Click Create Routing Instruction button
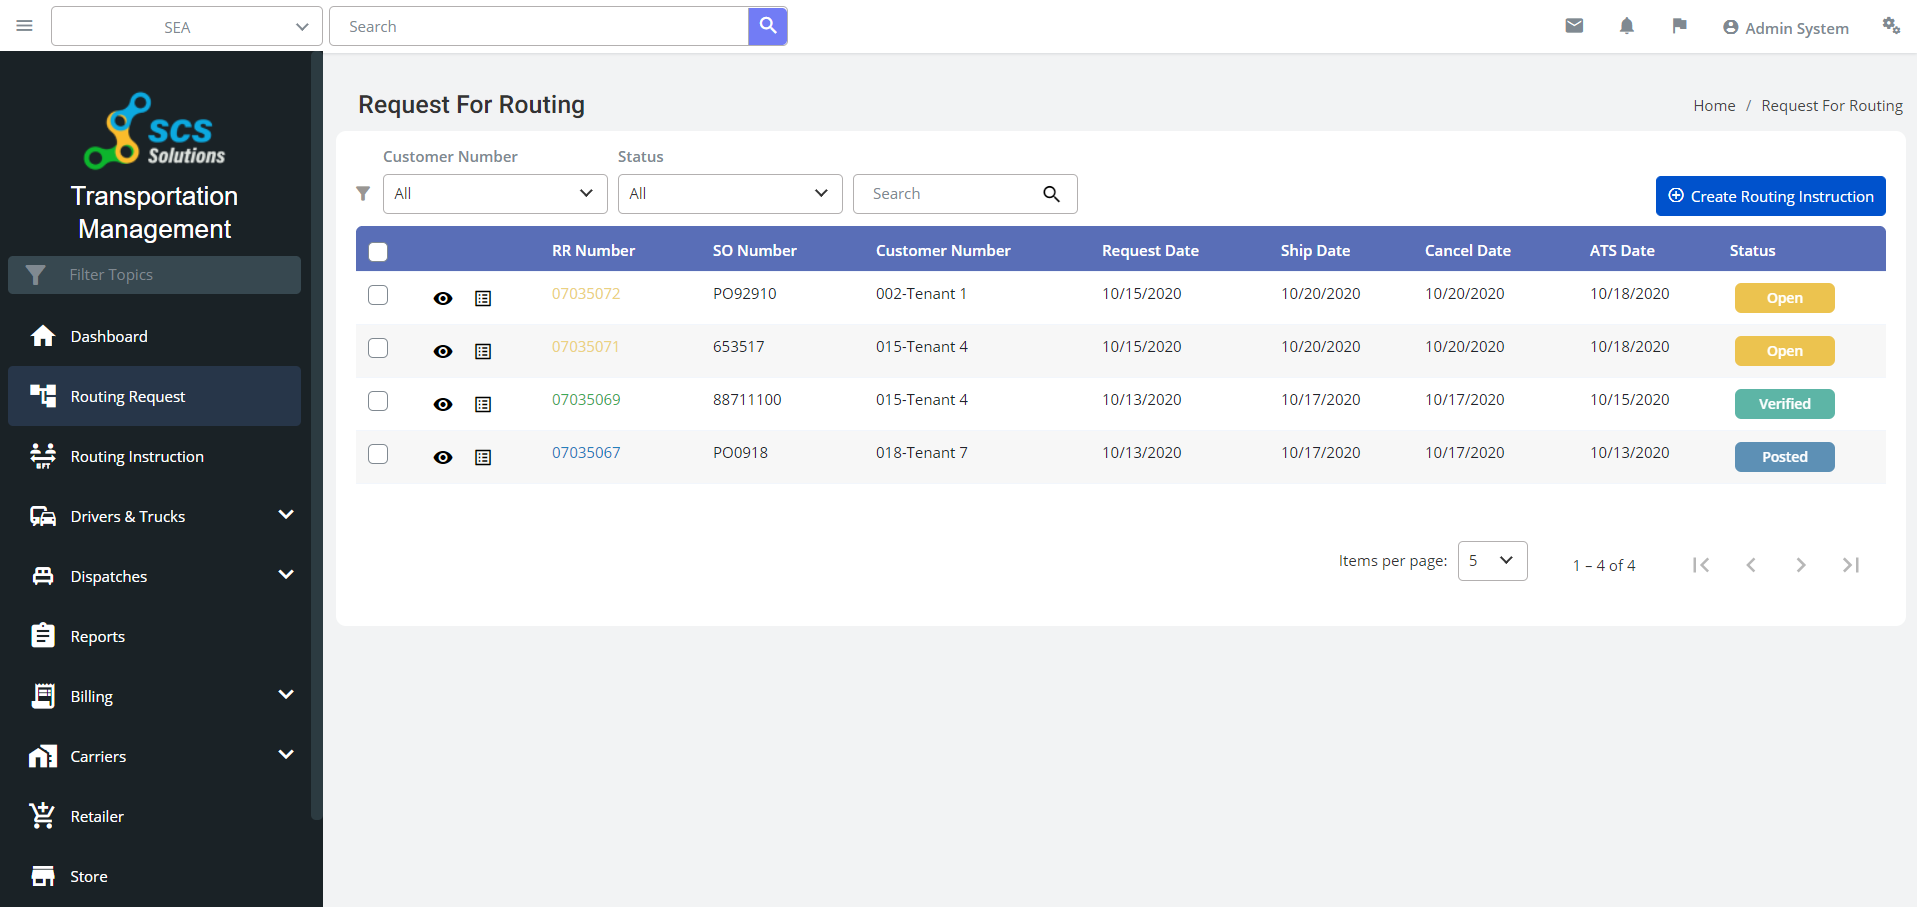 pyautogui.click(x=1770, y=196)
